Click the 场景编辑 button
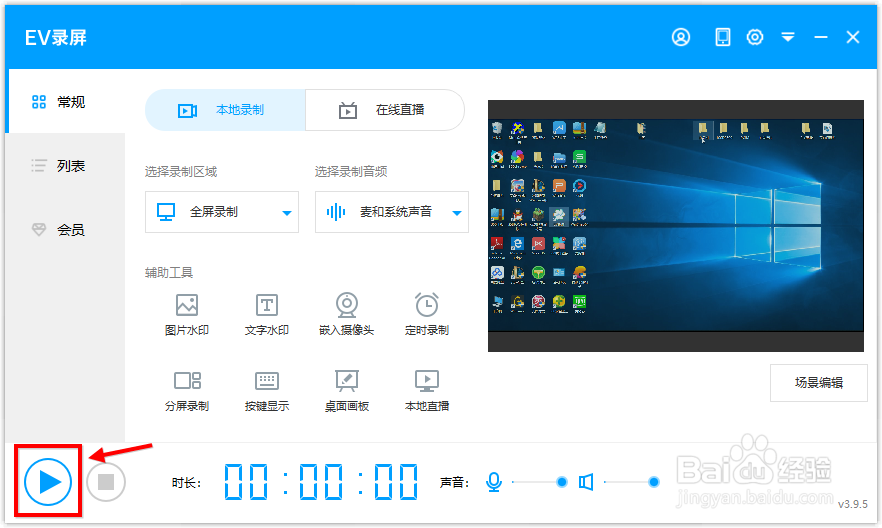The width and height of the screenshot is (882, 528). (x=818, y=383)
